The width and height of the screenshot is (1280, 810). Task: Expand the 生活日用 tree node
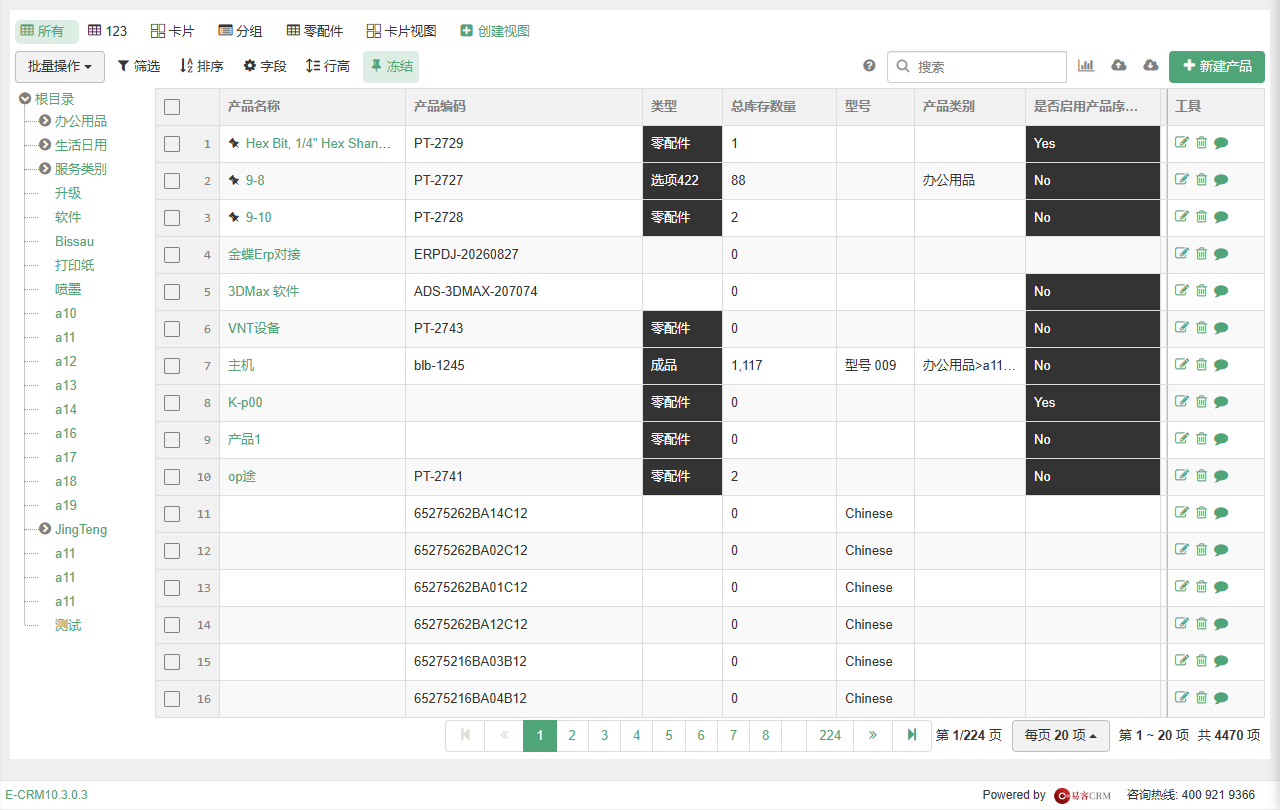point(45,145)
